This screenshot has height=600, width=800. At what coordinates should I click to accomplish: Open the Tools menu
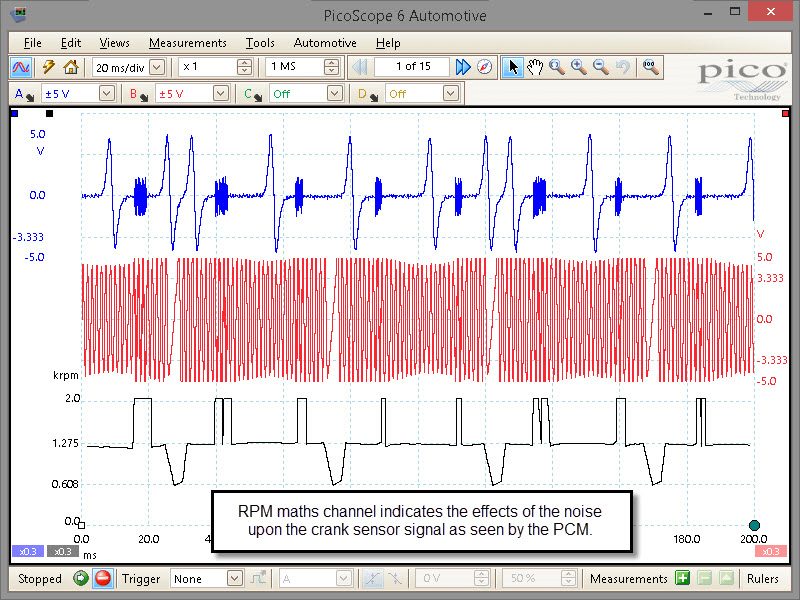(260, 43)
